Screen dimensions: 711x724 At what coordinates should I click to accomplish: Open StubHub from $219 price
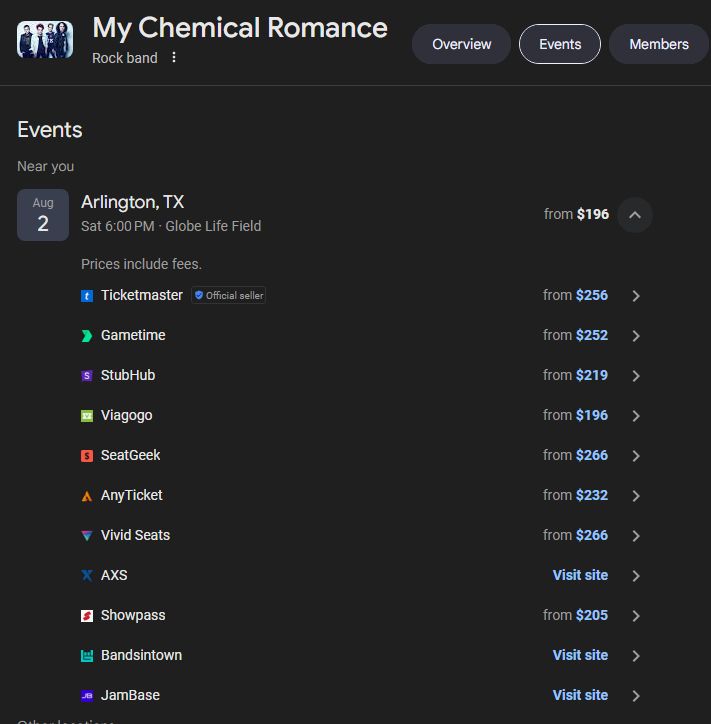pyautogui.click(x=575, y=375)
